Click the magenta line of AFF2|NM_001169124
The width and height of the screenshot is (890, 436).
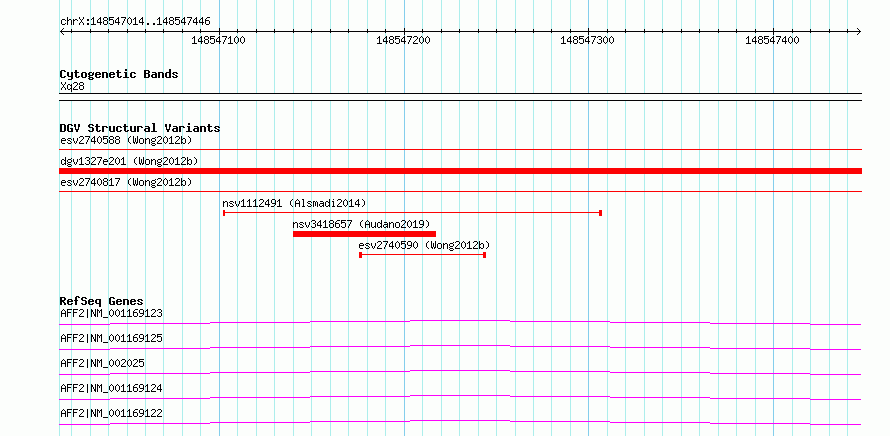(460, 397)
